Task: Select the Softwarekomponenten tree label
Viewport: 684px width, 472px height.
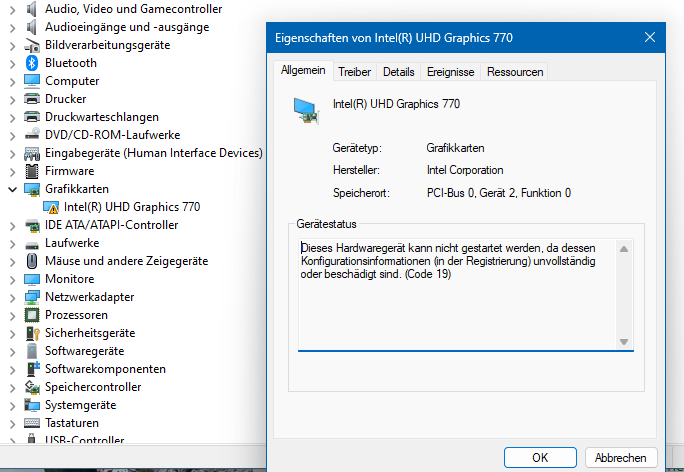Action: tap(105, 369)
